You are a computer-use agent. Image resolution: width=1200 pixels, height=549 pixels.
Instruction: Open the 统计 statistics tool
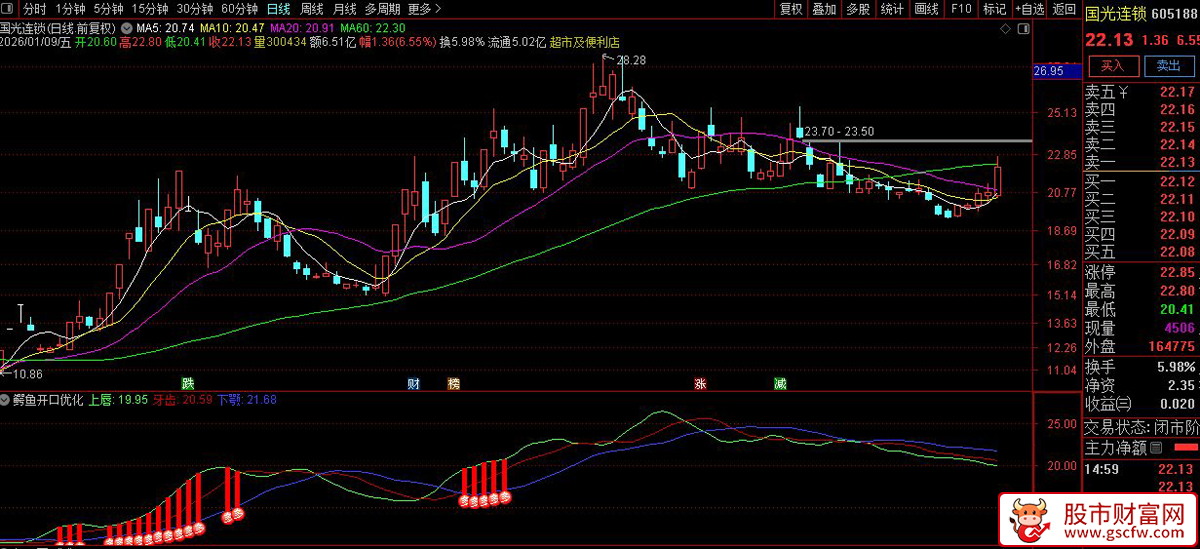pyautogui.click(x=892, y=9)
